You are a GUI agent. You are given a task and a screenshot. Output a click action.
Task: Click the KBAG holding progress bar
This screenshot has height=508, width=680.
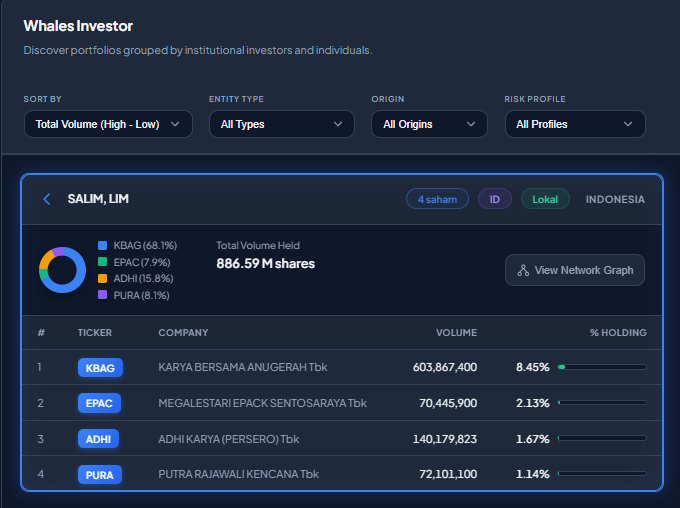[602, 367]
